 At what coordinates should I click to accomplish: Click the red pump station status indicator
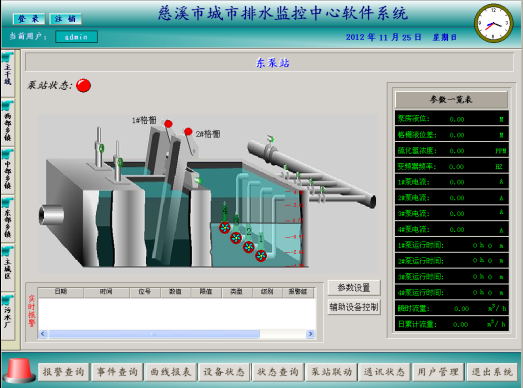(83, 85)
